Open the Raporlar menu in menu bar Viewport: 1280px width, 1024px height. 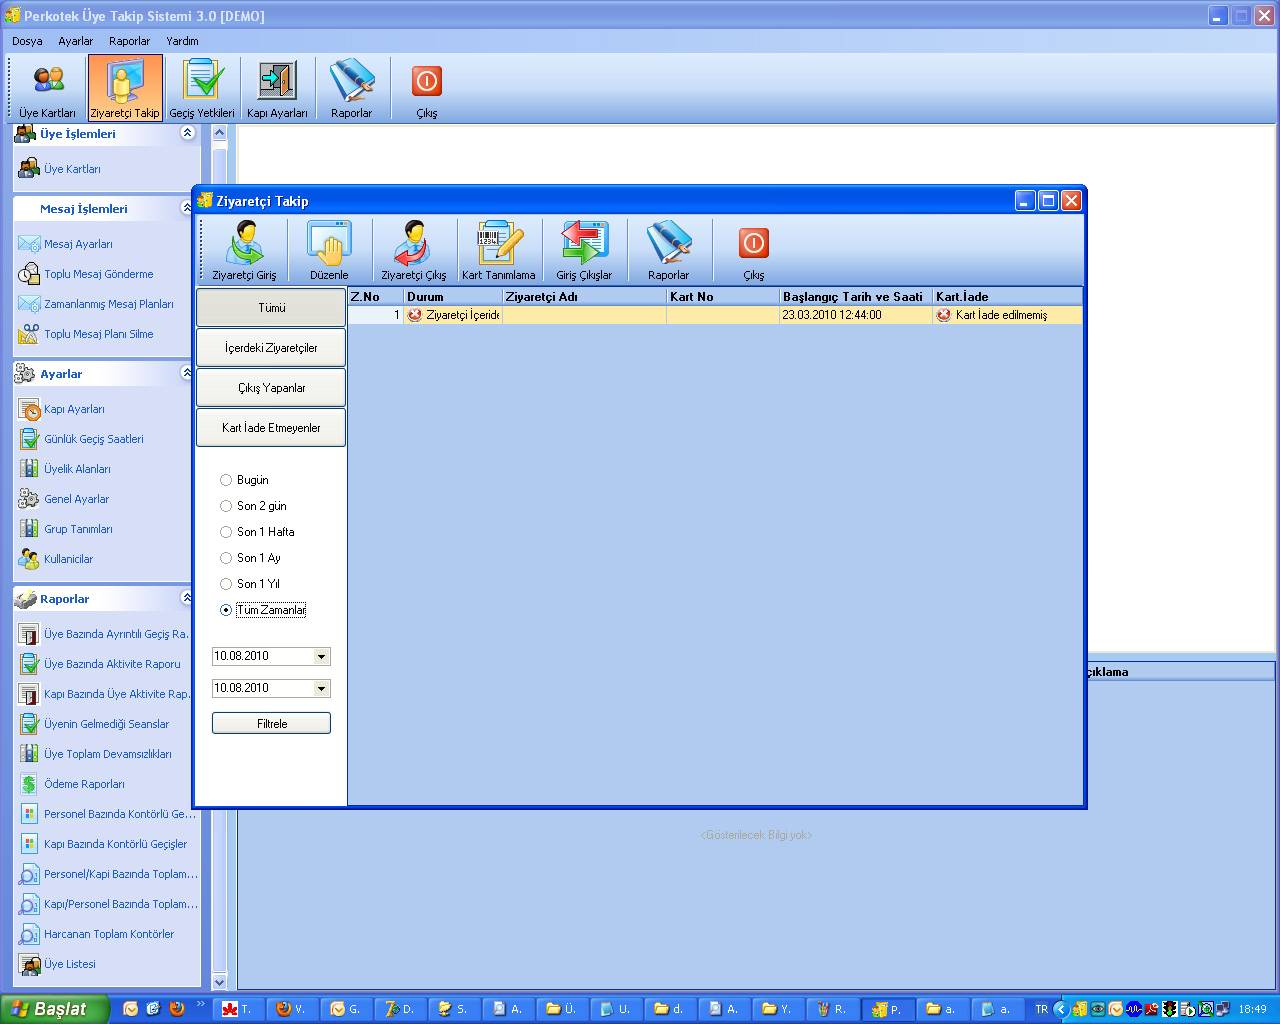(x=129, y=41)
